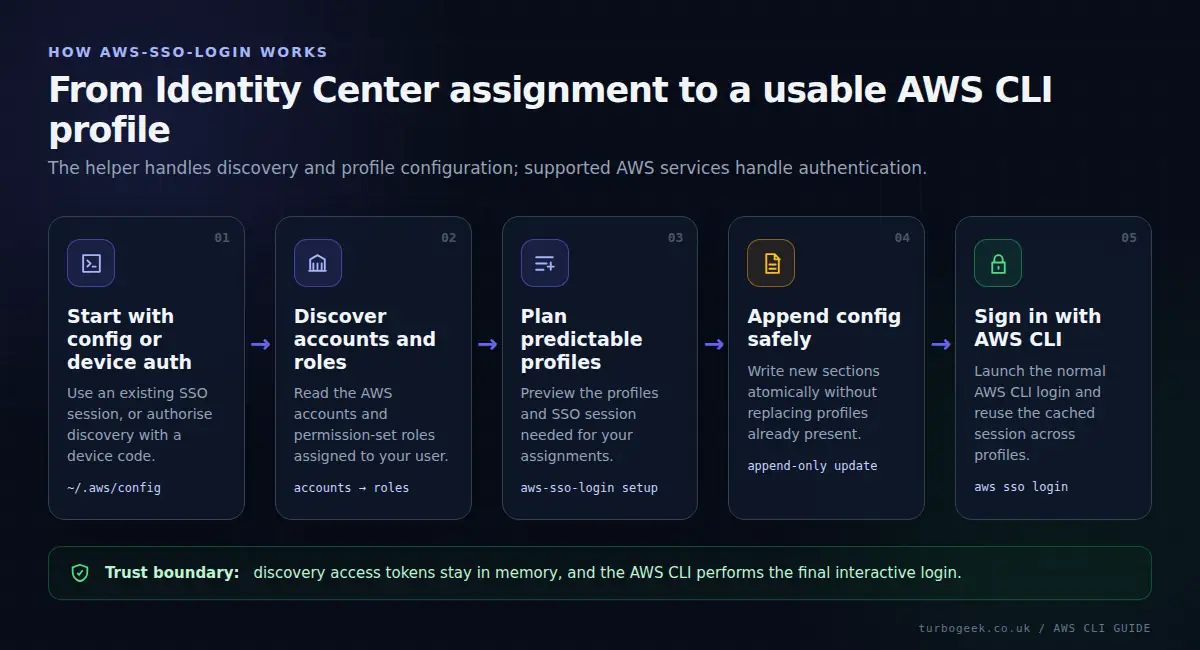The image size is (1200, 650).
Task: Click the '~/.aws/config' code text
Action: tap(114, 488)
